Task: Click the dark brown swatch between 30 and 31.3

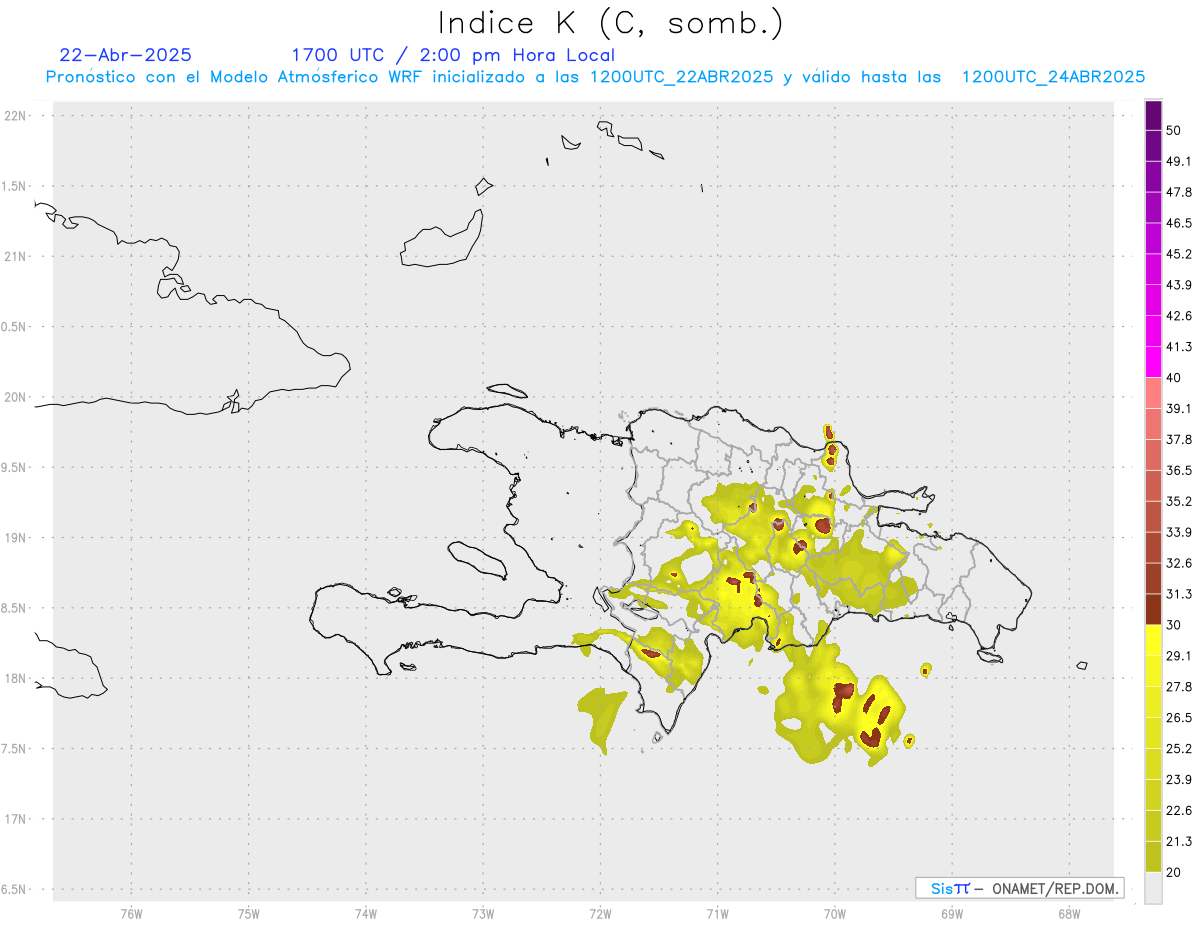Action: coord(1153,610)
